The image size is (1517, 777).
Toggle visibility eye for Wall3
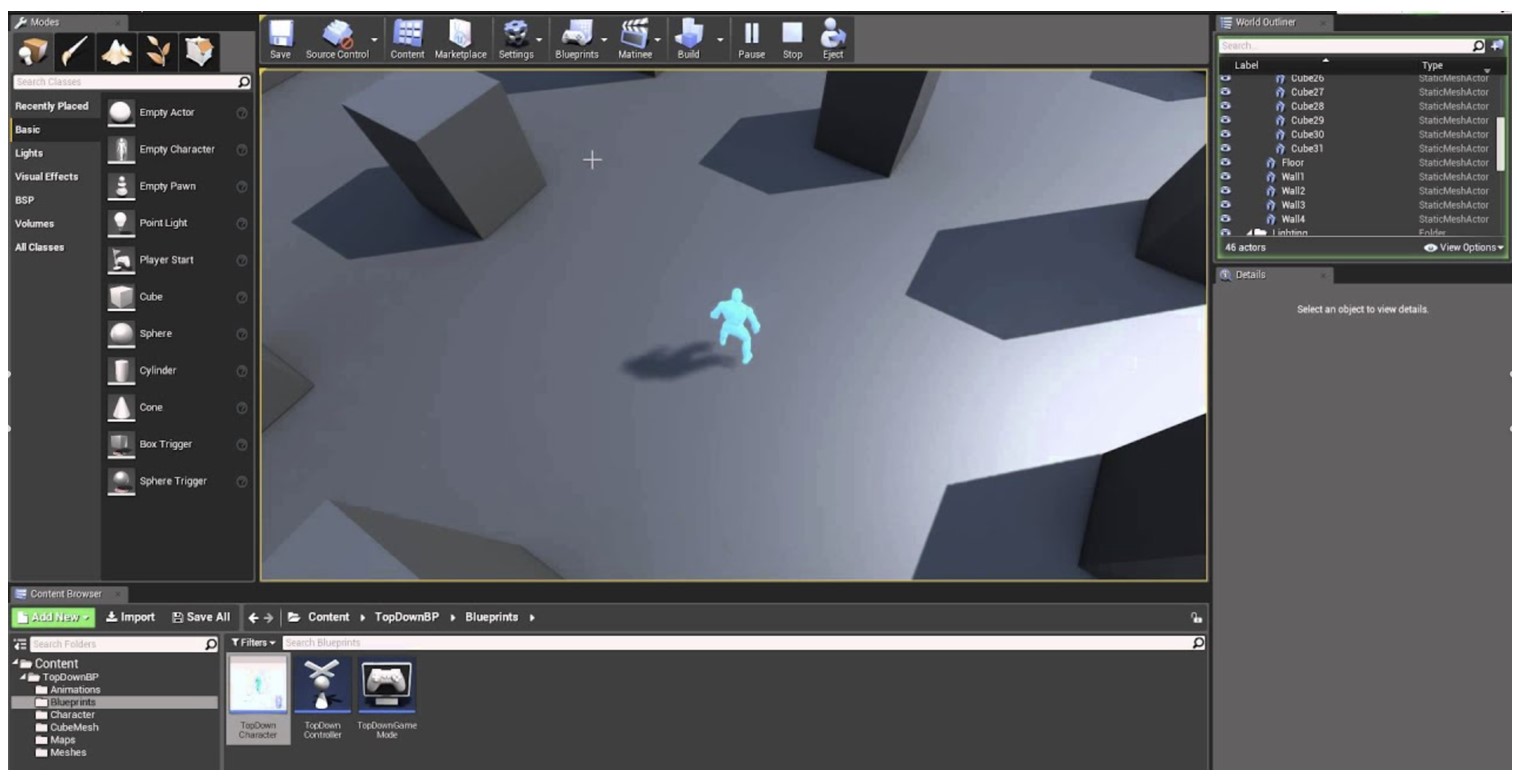(1226, 205)
